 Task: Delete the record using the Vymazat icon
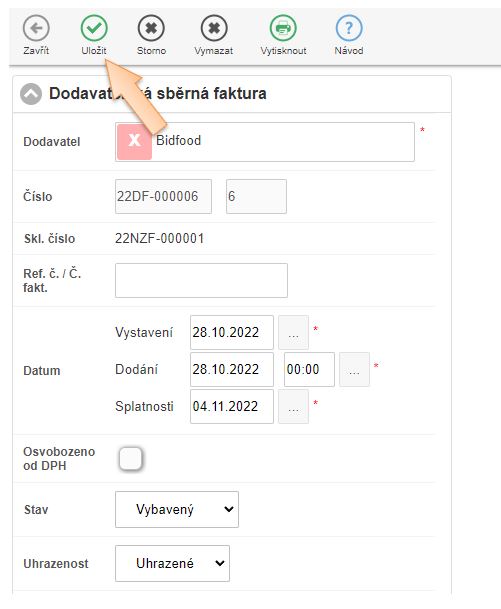click(214, 28)
